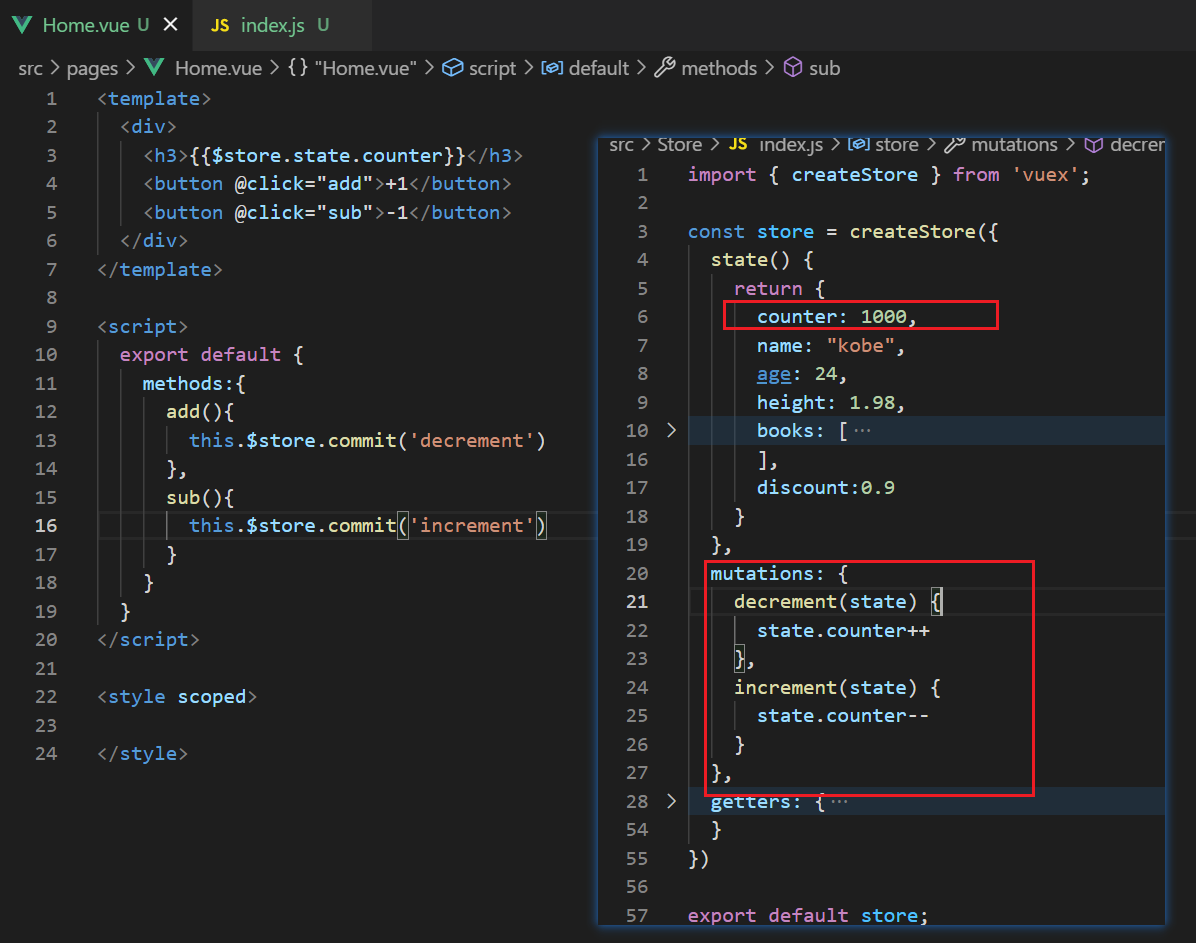Viewport: 1196px width, 943px height.
Task: Click 'state.counter--' in the increment mutation
Action: [843, 716]
